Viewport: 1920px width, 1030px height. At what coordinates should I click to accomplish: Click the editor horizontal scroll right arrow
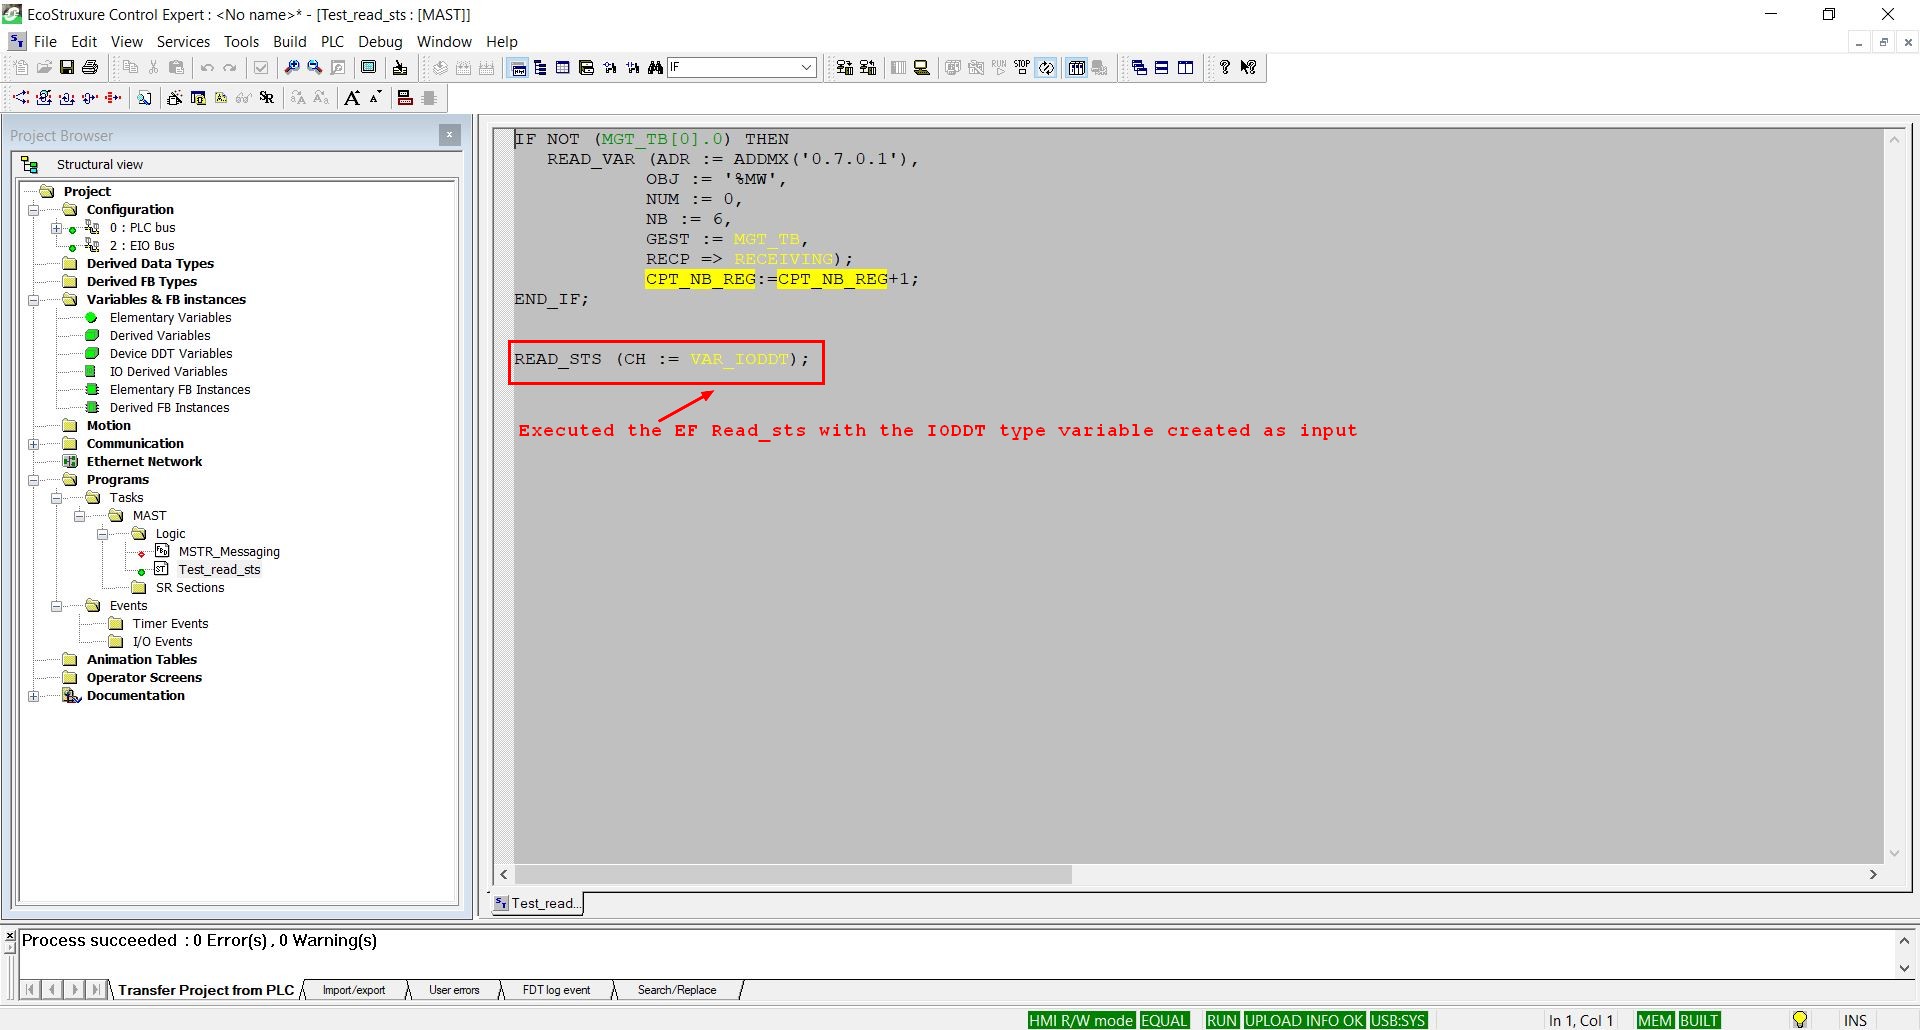[x=1873, y=875]
